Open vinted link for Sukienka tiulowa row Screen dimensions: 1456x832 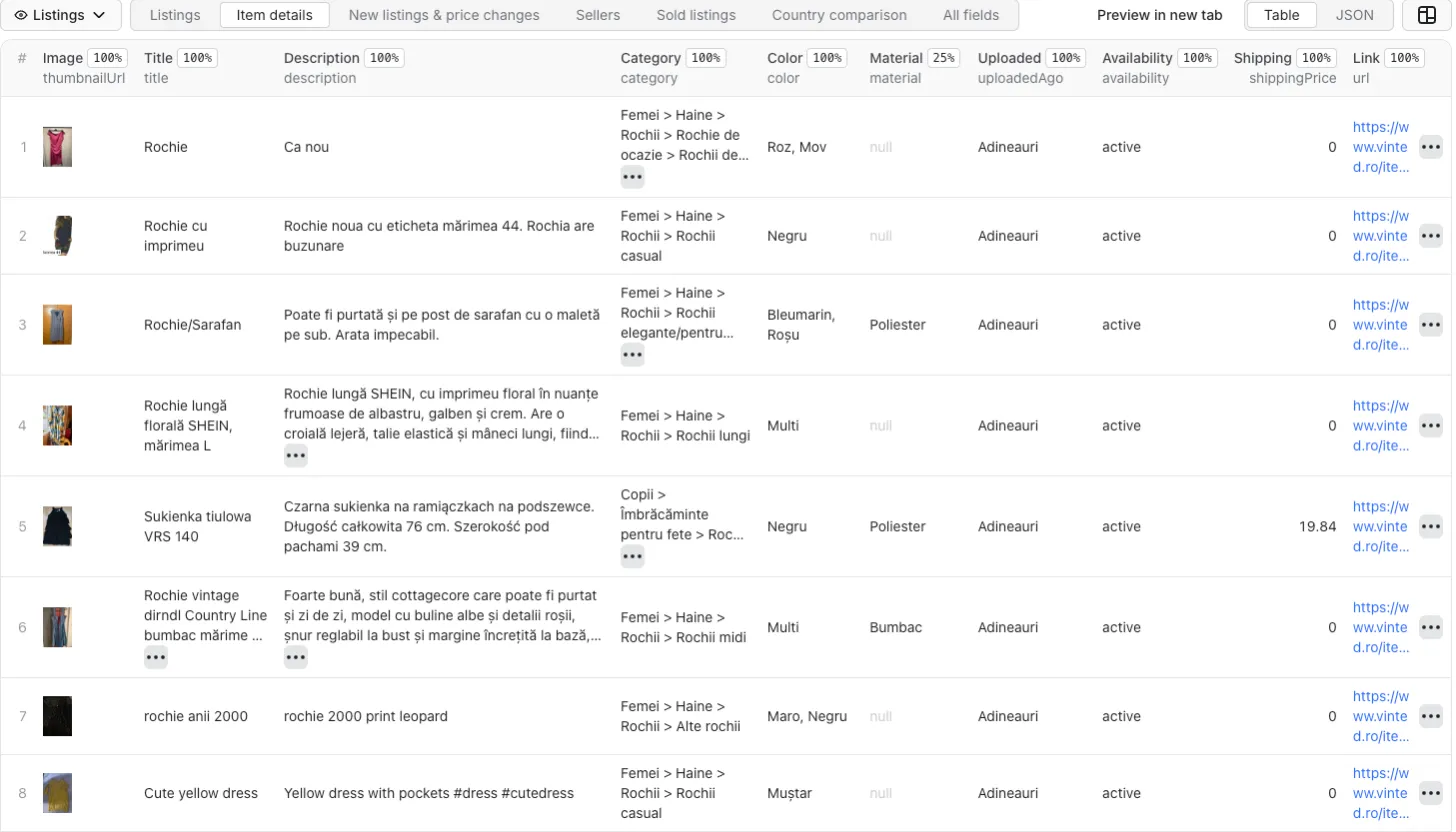[1380, 527]
